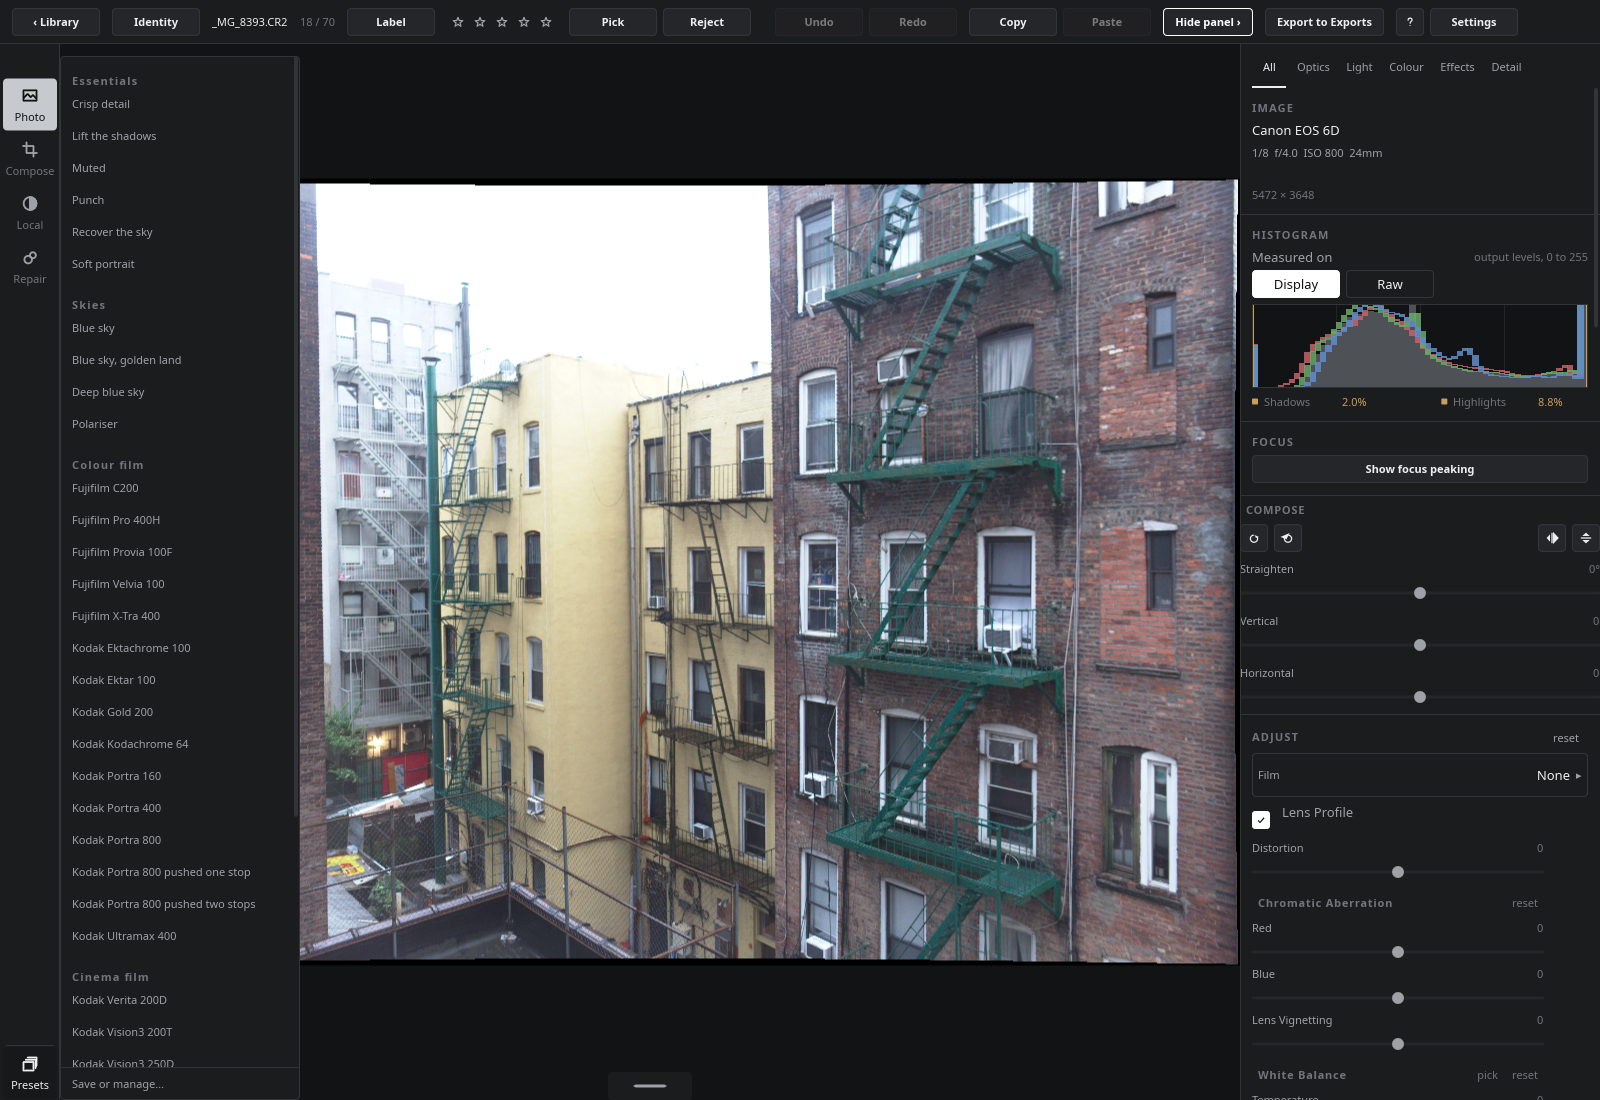
Task: Flip the image vertically
Action: click(x=1585, y=538)
